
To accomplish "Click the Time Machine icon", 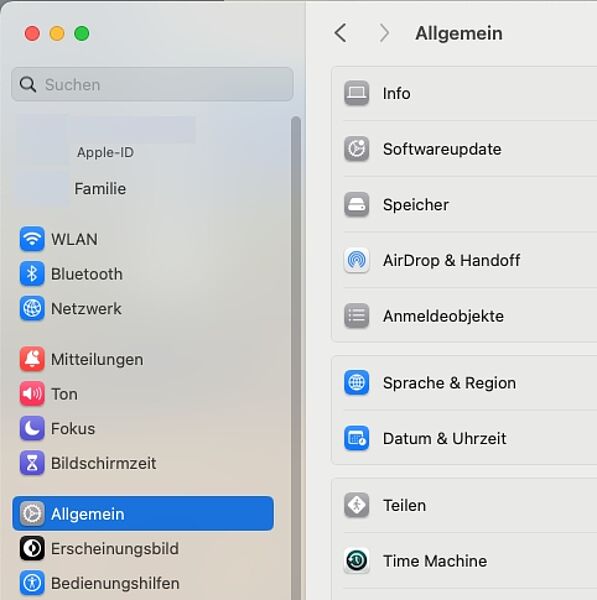I will tap(356, 561).
